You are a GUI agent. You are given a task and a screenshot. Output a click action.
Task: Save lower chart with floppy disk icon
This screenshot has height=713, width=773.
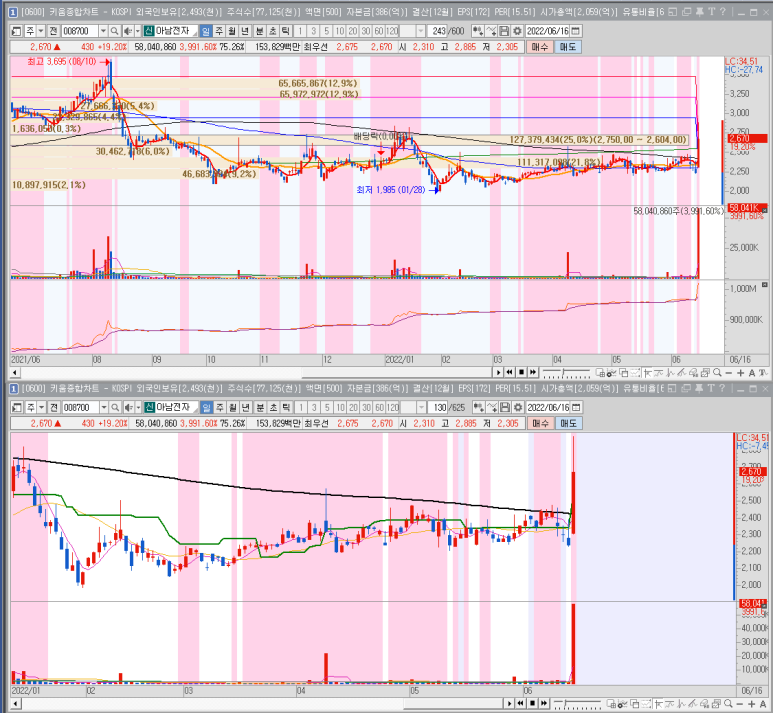[504, 407]
